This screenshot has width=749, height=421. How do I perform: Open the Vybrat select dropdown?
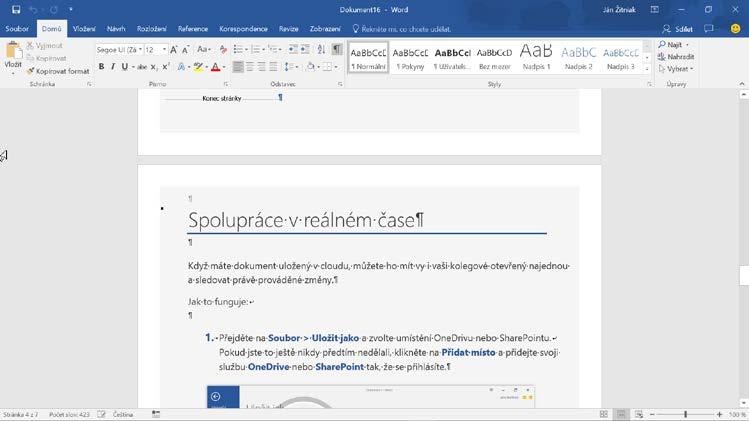coord(675,69)
